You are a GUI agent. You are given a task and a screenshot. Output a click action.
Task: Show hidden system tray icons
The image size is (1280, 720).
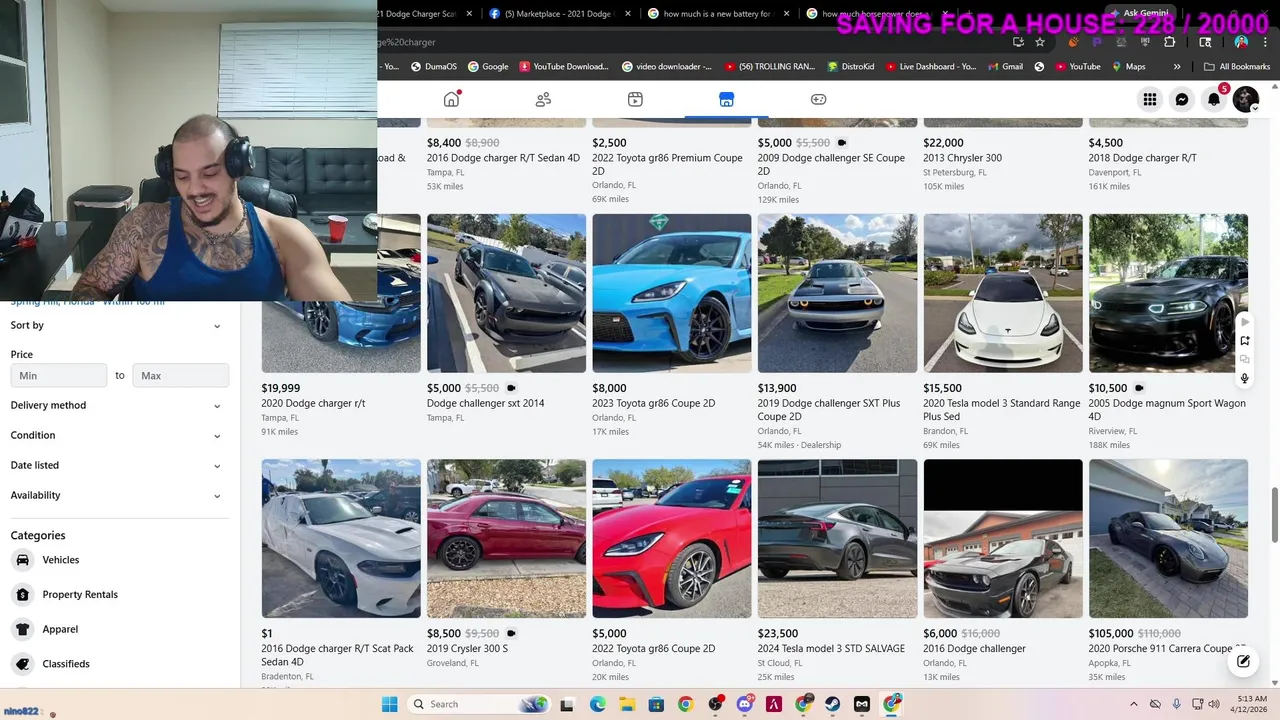(1133, 704)
